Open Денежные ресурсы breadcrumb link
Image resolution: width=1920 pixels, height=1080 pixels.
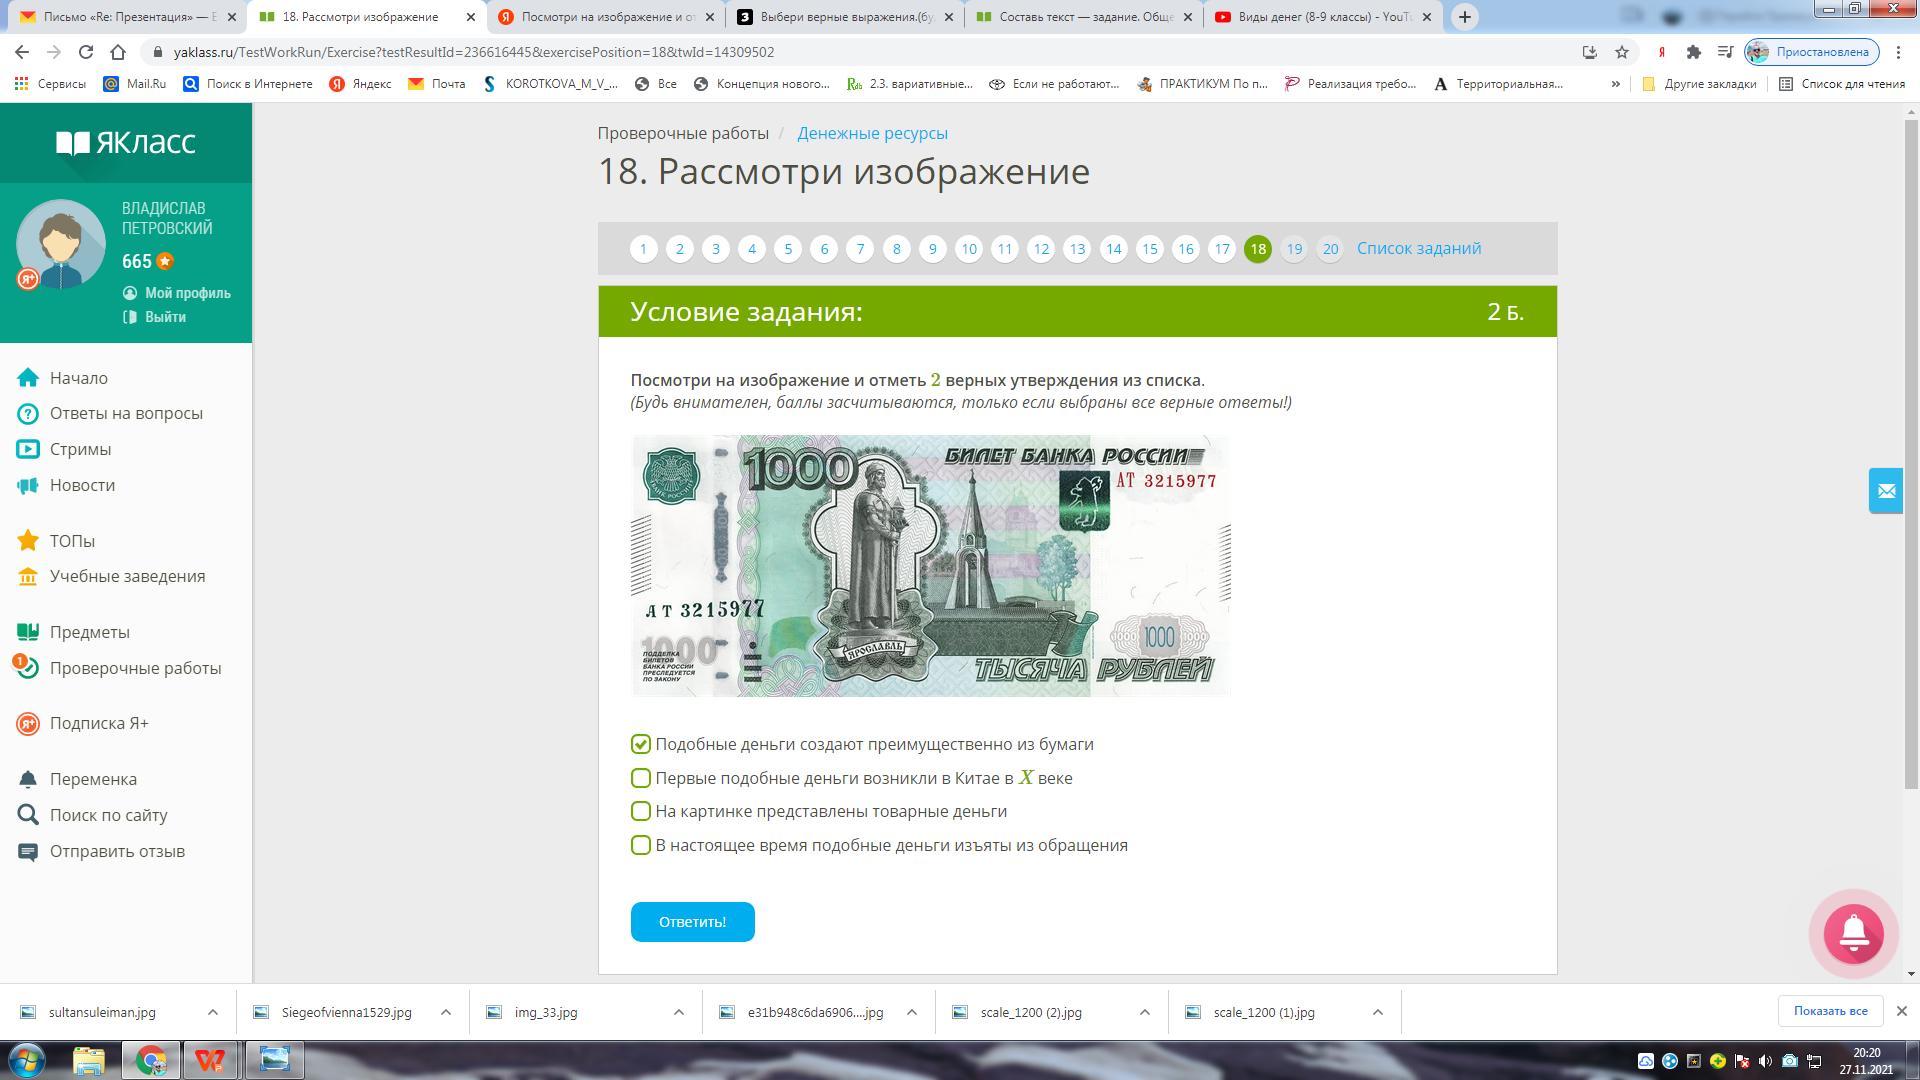pos(872,133)
